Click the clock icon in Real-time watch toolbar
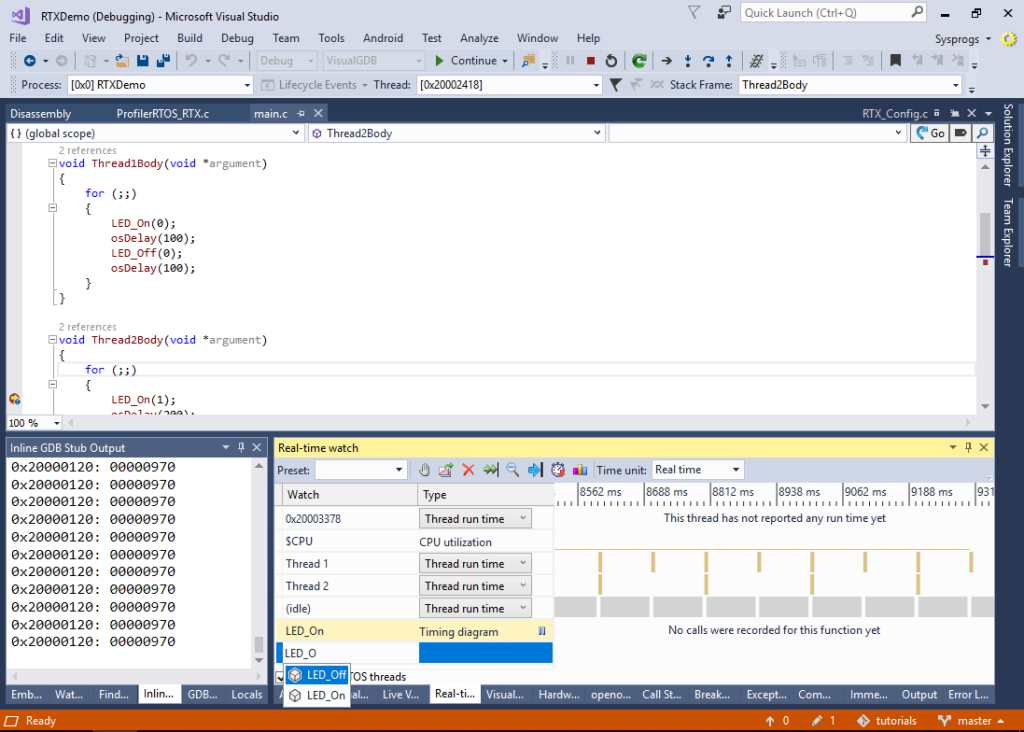 click(556, 469)
